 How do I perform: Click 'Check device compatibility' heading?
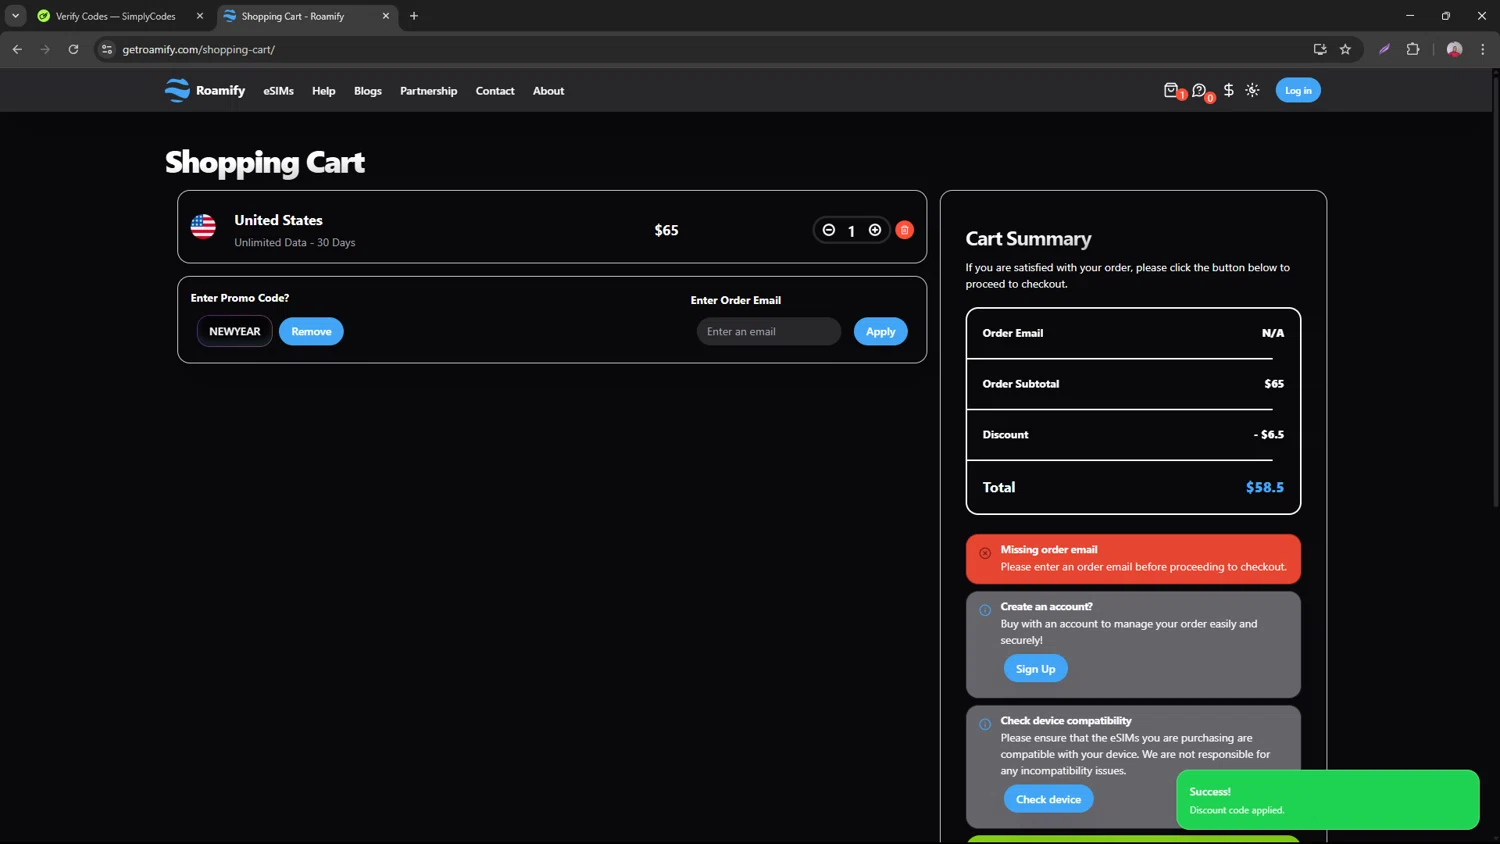(x=1066, y=720)
